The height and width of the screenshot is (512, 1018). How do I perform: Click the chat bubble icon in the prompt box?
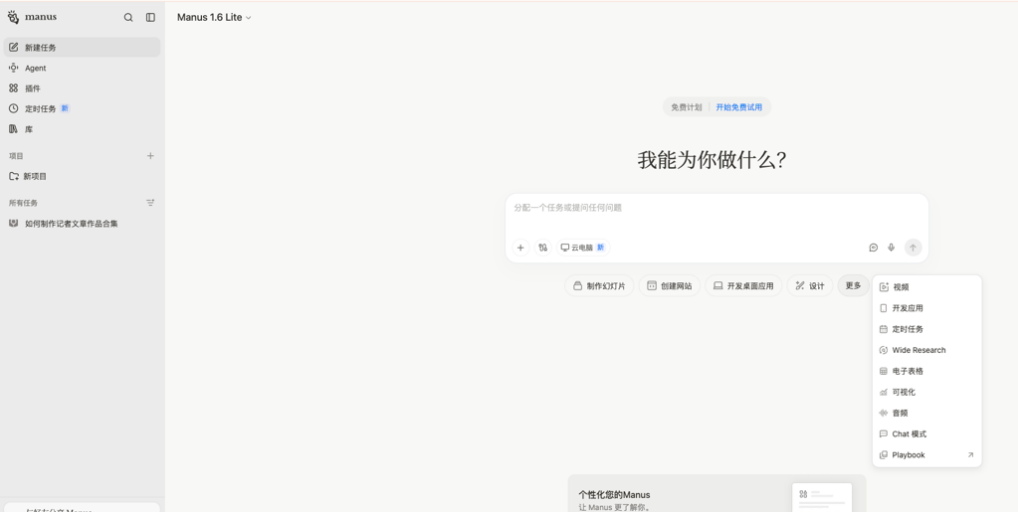pos(873,247)
